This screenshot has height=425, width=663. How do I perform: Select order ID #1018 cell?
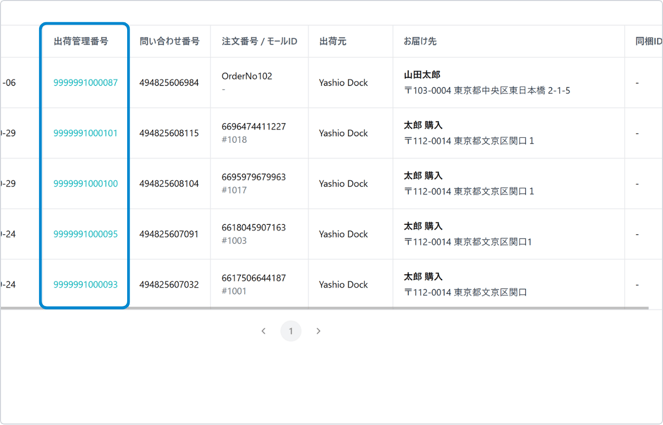(x=234, y=141)
